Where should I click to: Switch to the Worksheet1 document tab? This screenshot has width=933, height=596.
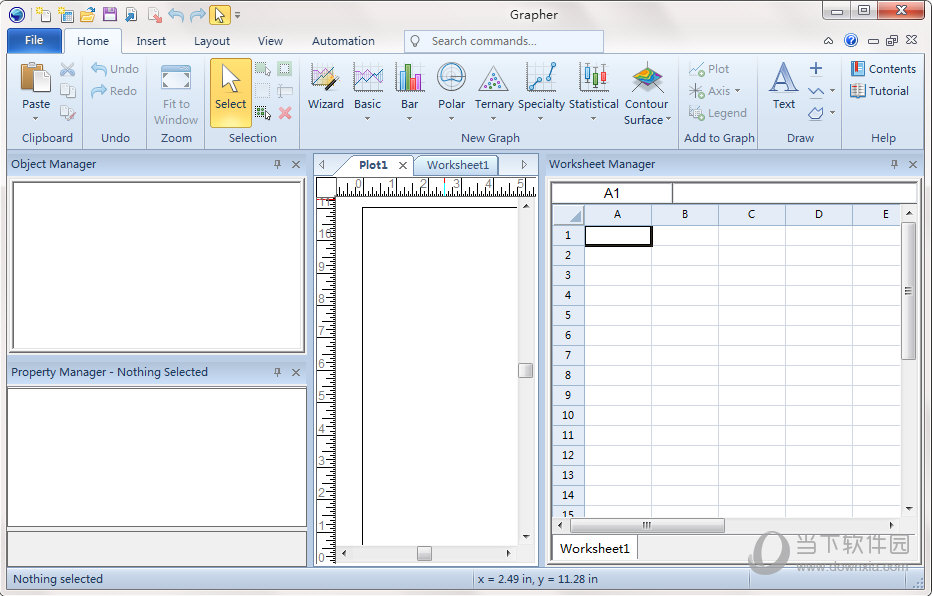click(x=458, y=165)
